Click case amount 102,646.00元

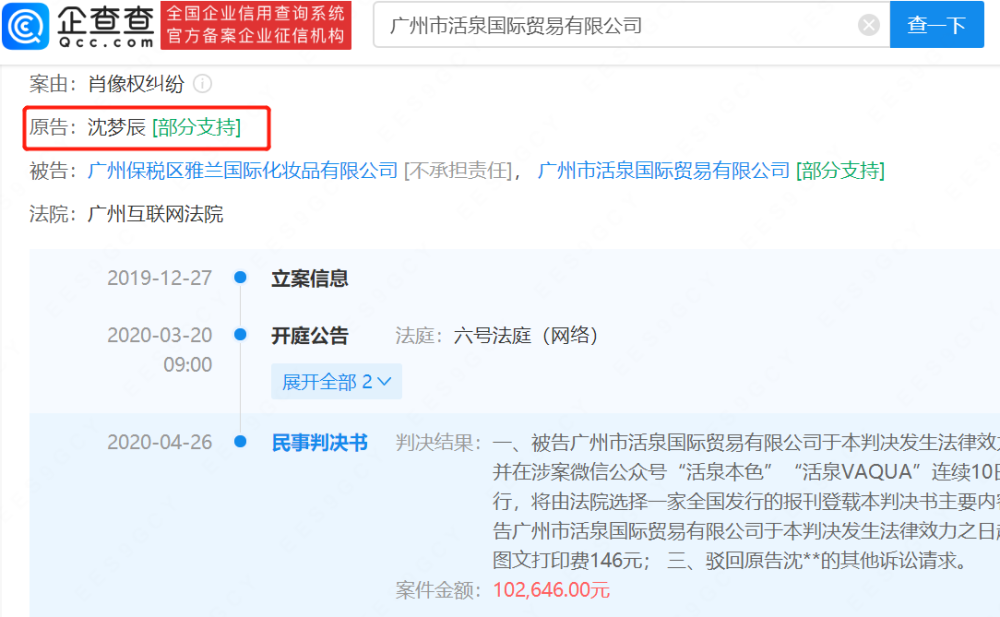551,590
